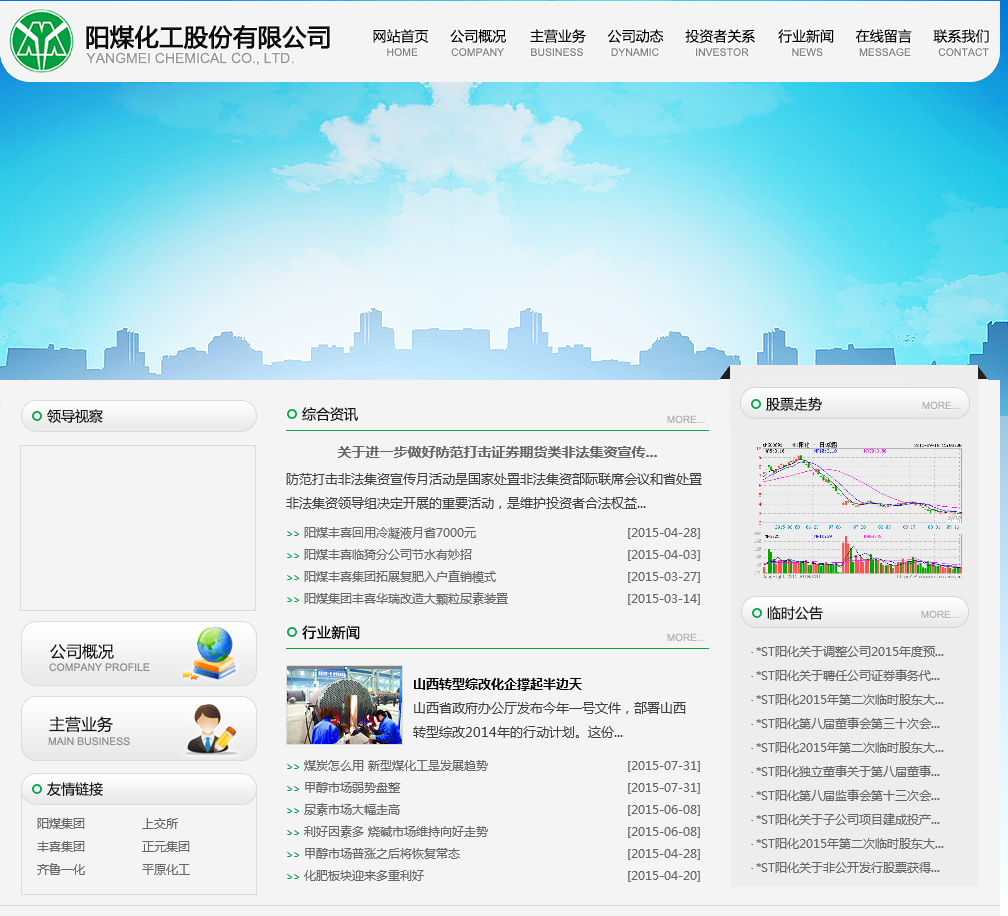Open the 主营业务 MAIN BUSINESS banner

[x=139, y=729]
